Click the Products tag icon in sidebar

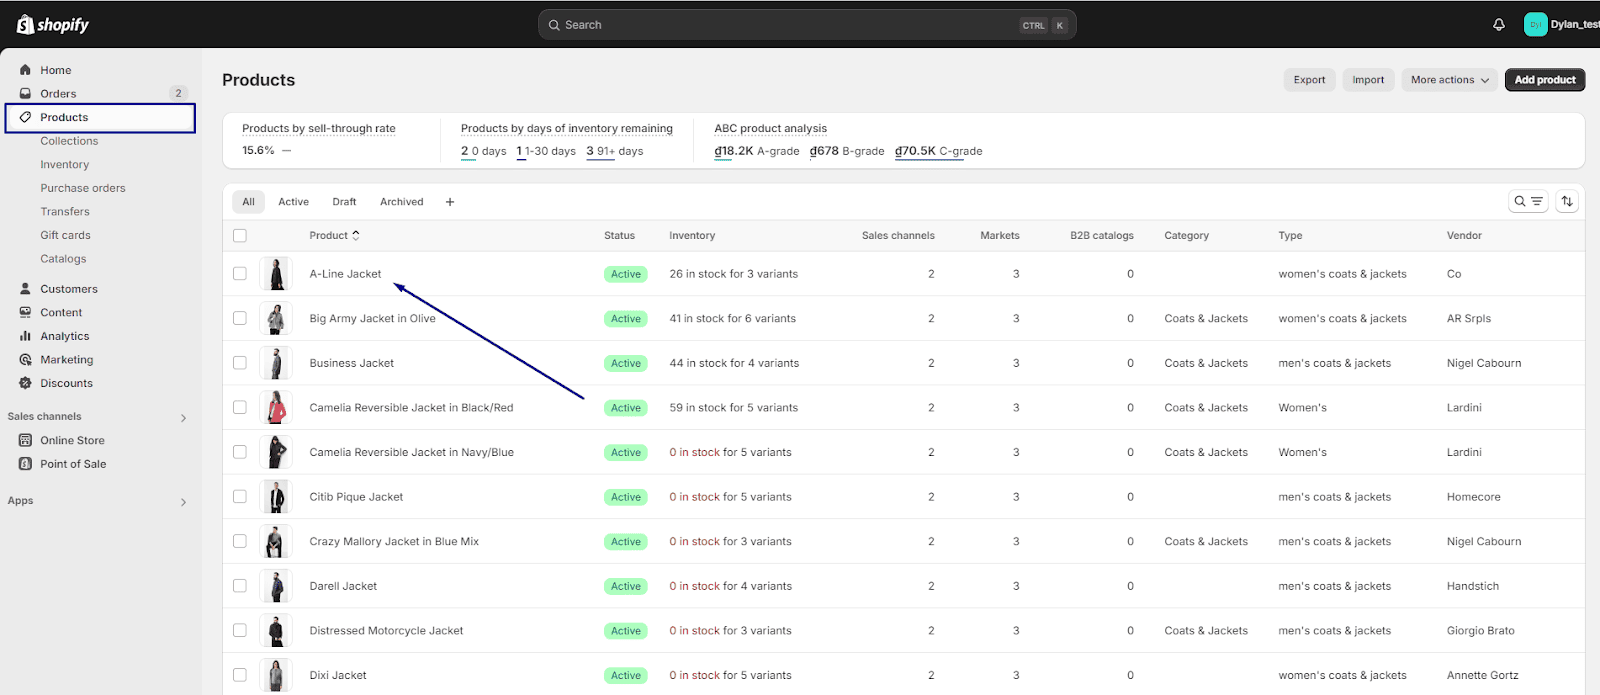pyautogui.click(x=25, y=117)
